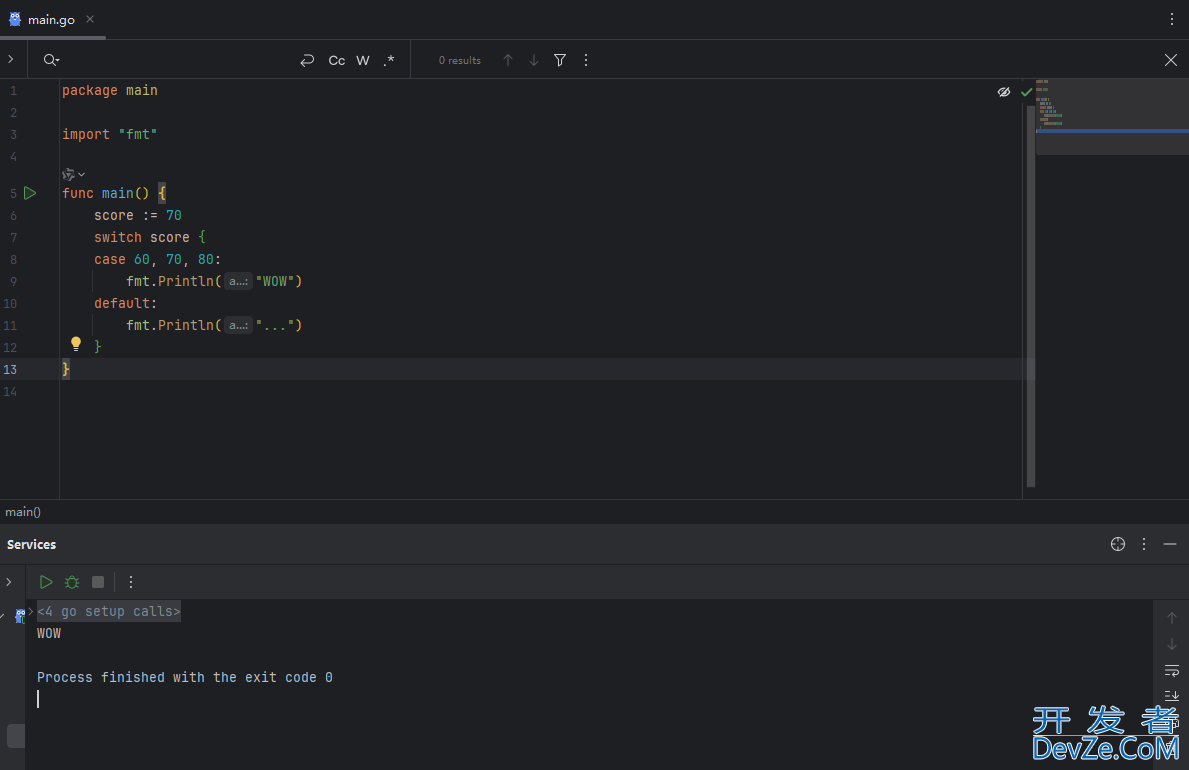Open more Services toolbar actions
This screenshot has width=1189, height=770.
pos(131,582)
